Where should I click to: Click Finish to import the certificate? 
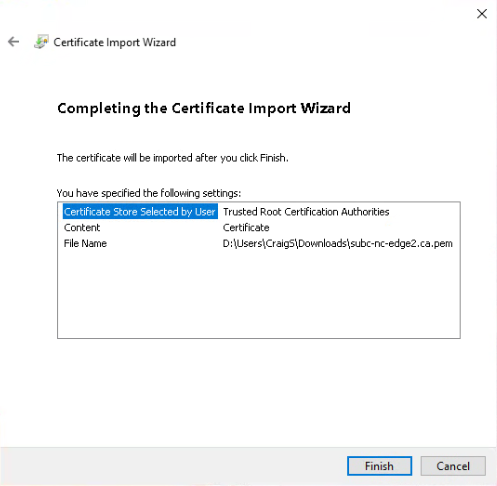[379, 466]
